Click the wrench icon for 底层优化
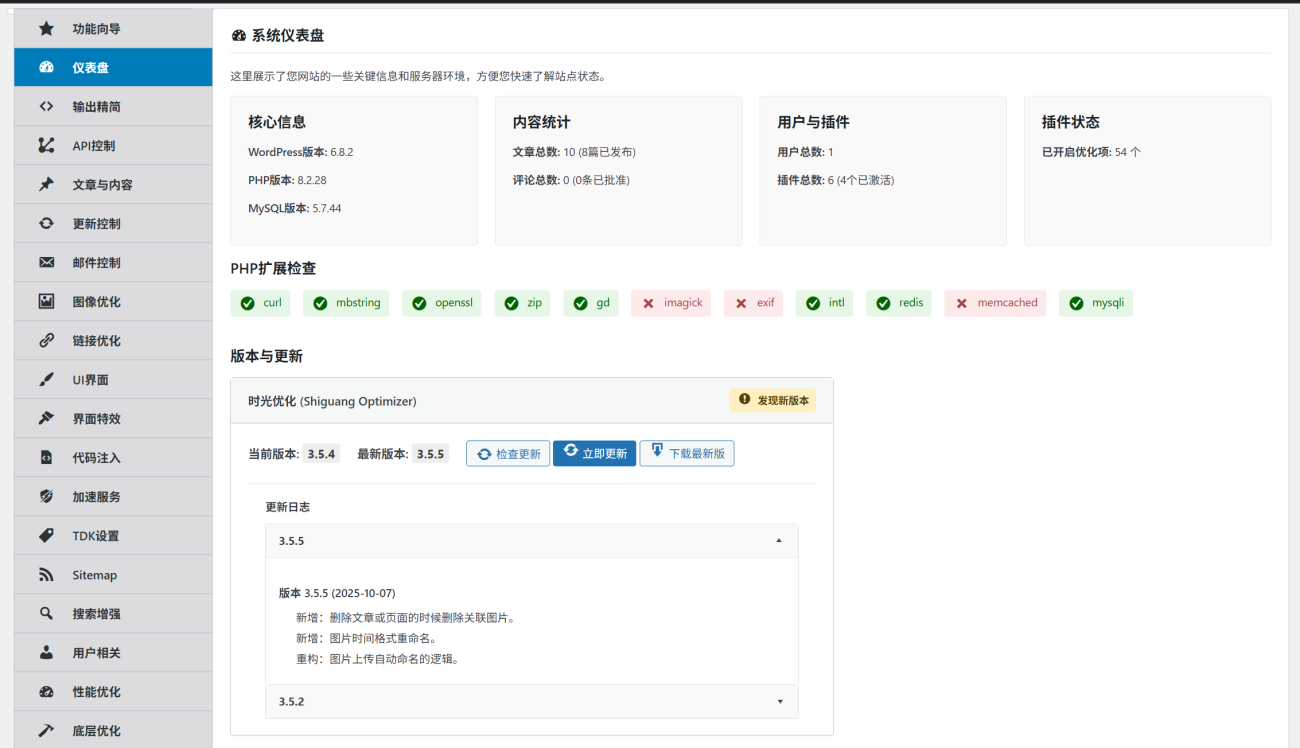1300x748 pixels. point(45,730)
